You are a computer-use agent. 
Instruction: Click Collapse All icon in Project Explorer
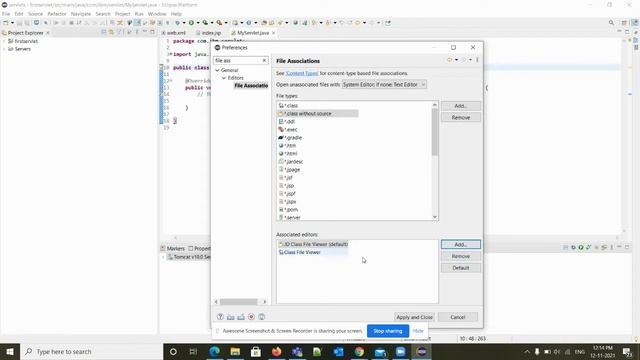coord(103,32)
